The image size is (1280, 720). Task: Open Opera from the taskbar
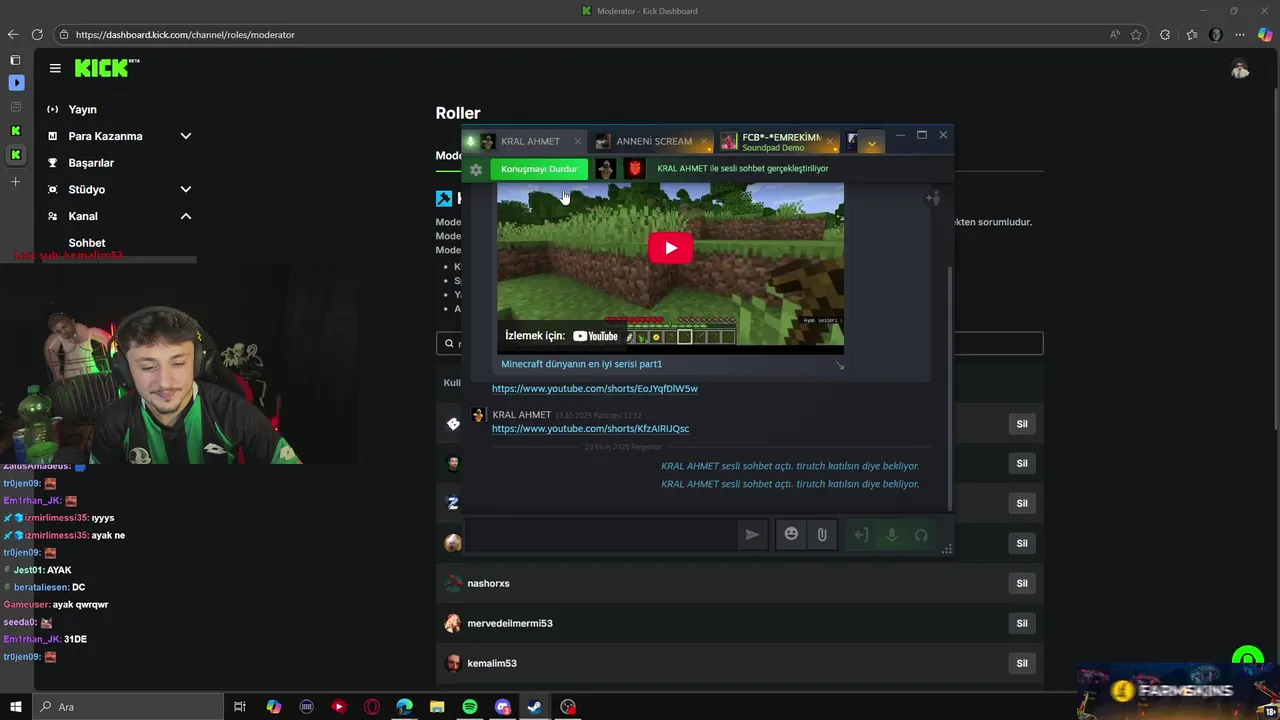(372, 707)
